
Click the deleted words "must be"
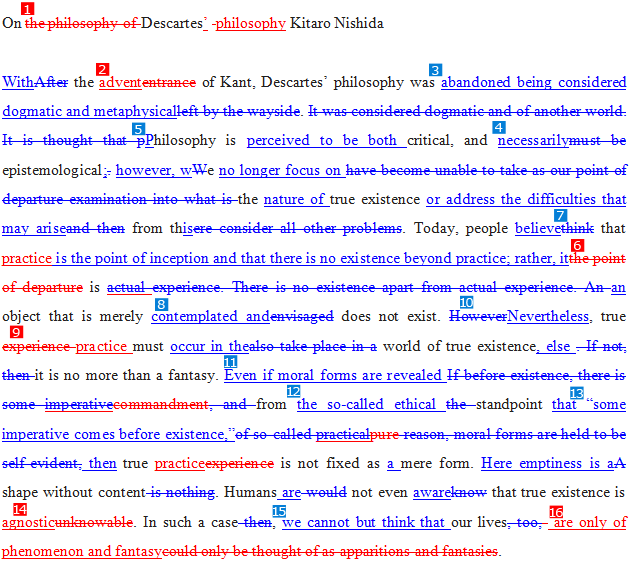coord(598,140)
